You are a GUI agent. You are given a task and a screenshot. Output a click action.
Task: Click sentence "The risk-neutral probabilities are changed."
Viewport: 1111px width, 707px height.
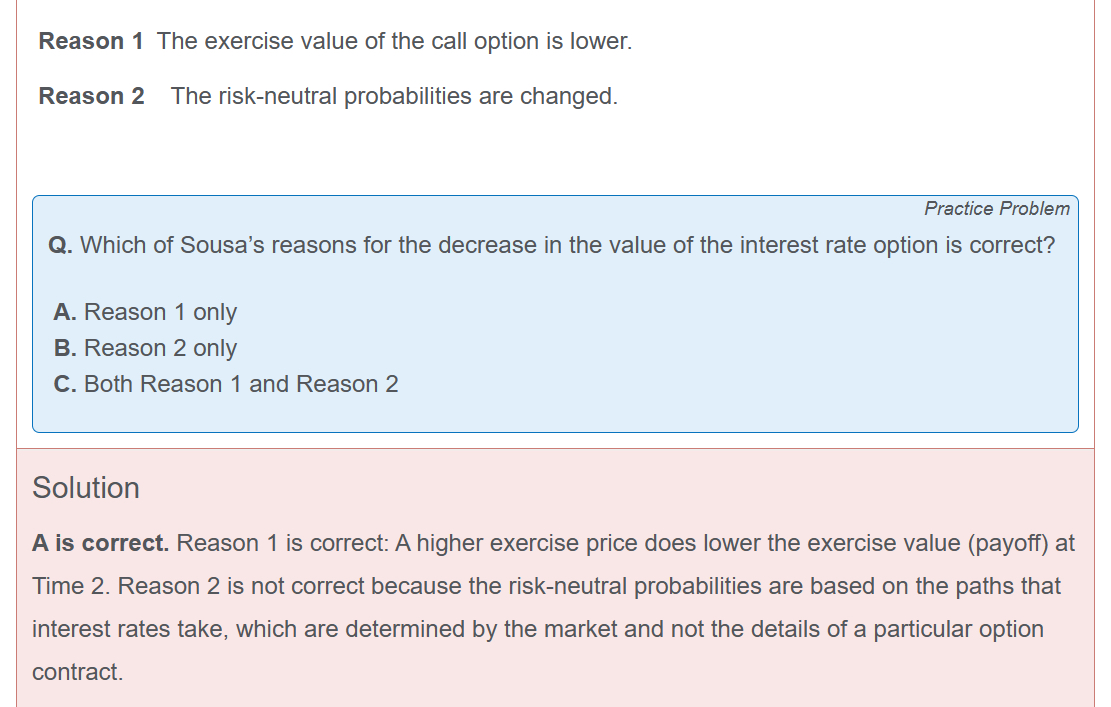[394, 96]
